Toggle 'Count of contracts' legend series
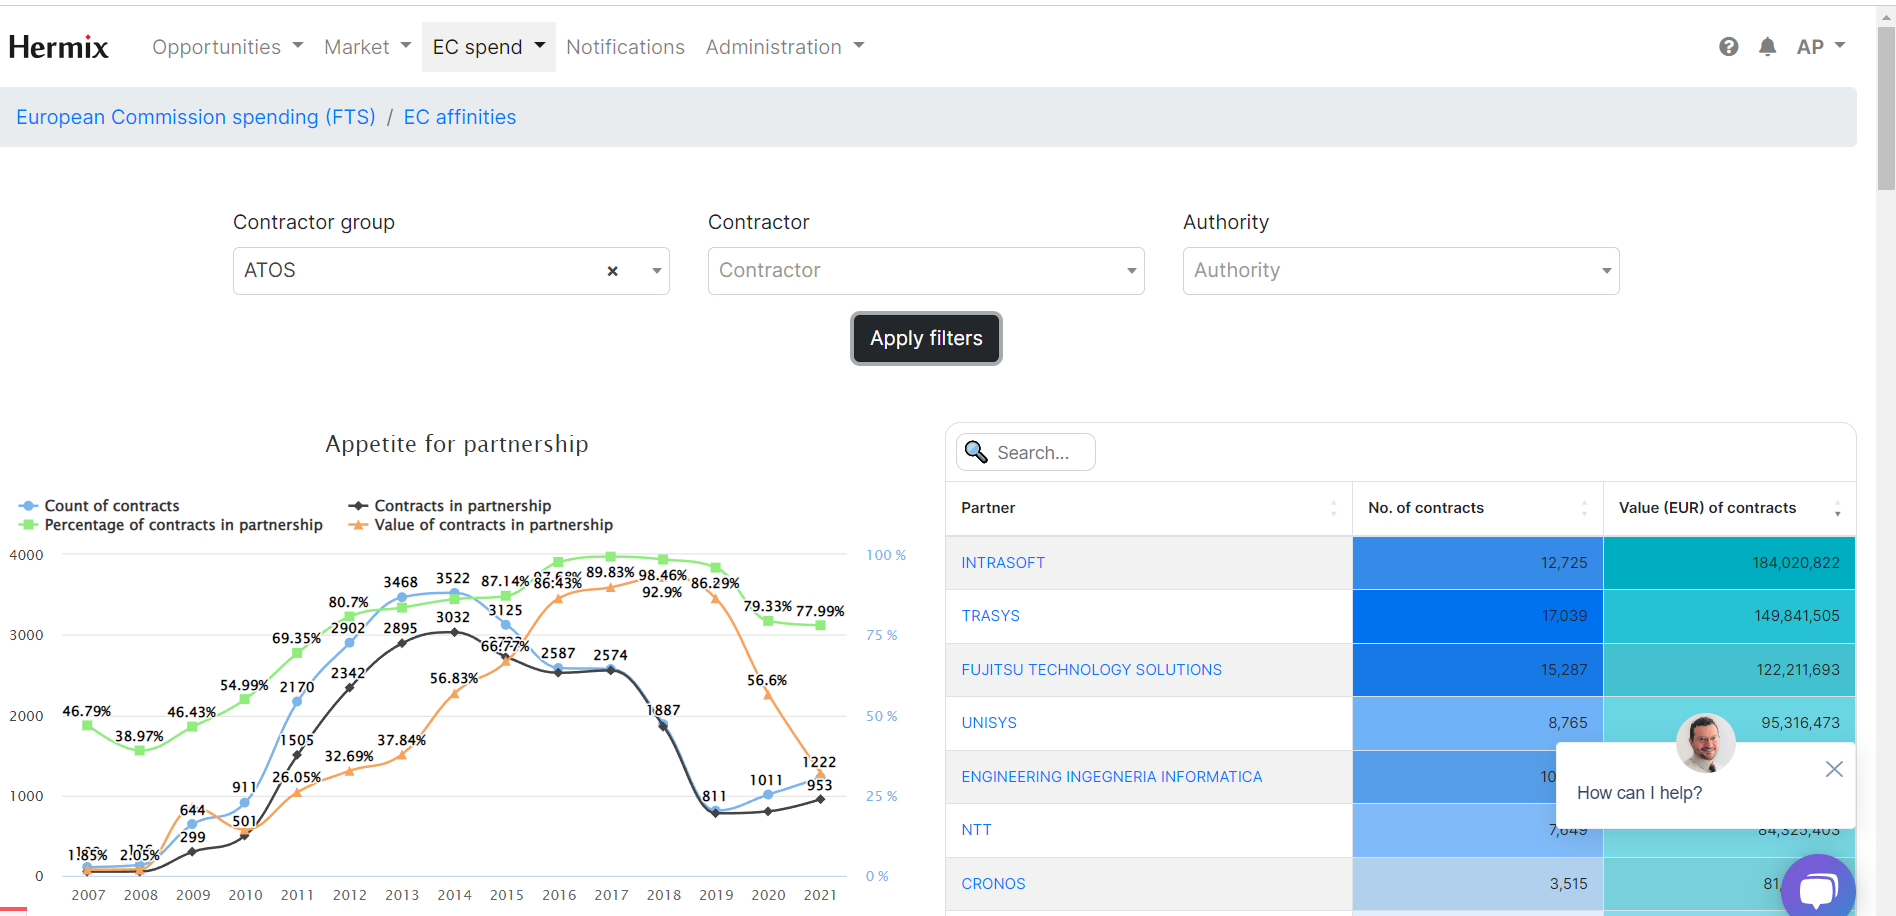The height and width of the screenshot is (916, 1896). tap(111, 506)
